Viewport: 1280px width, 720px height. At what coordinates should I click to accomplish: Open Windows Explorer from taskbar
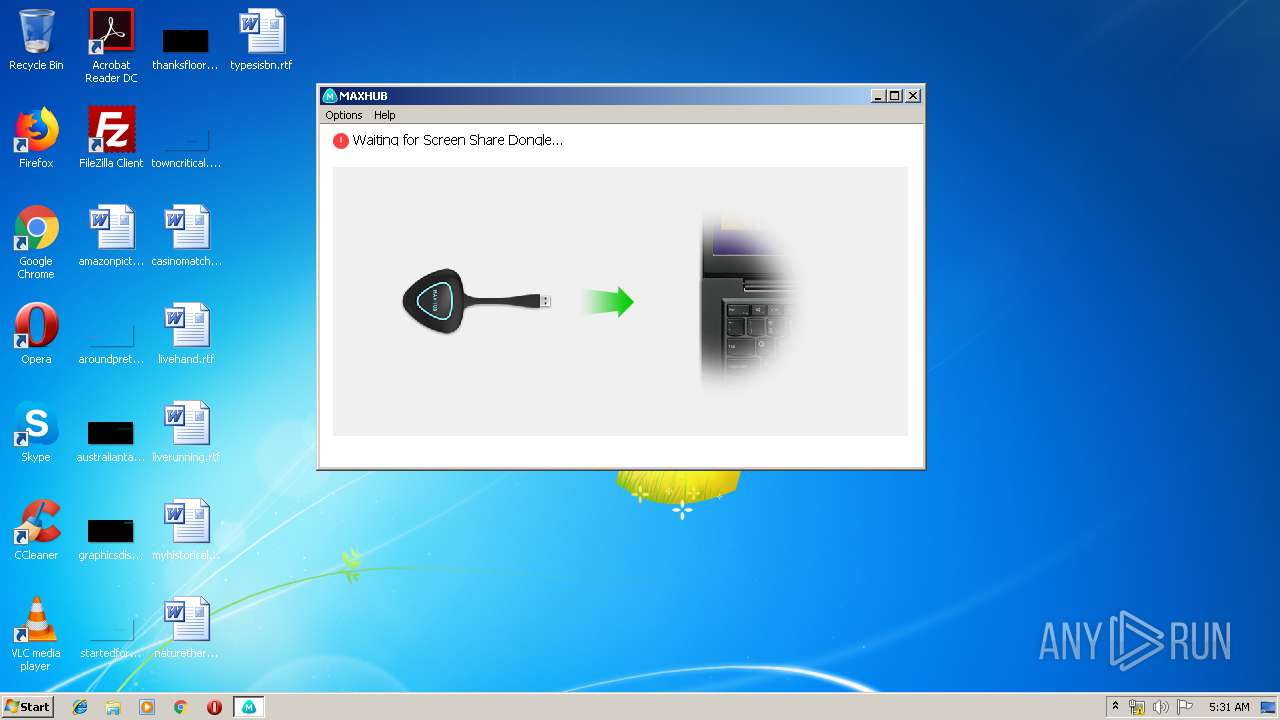coord(113,707)
